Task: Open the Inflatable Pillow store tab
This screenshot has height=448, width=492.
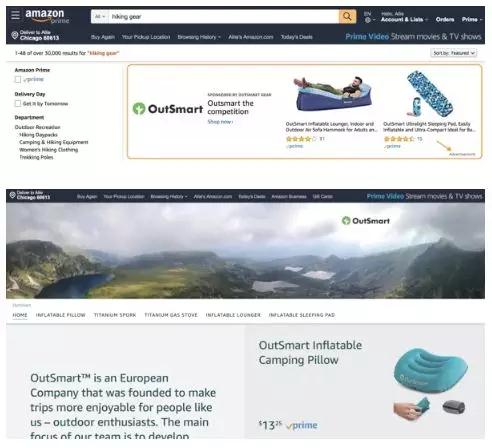Action: click(x=61, y=315)
